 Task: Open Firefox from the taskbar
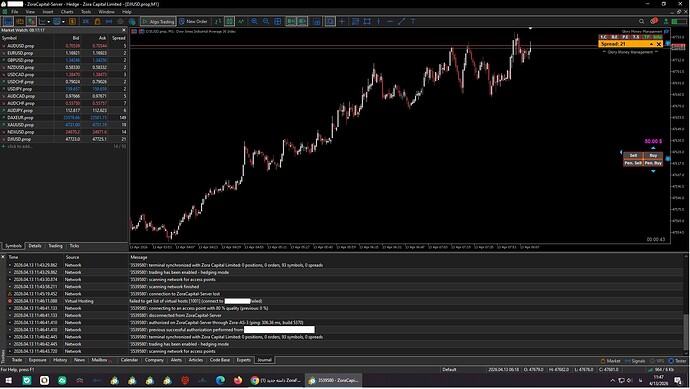[x=238, y=380]
